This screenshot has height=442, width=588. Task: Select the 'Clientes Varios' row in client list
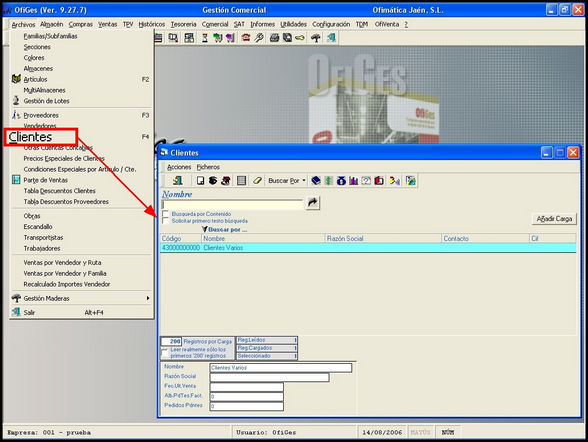pos(368,248)
